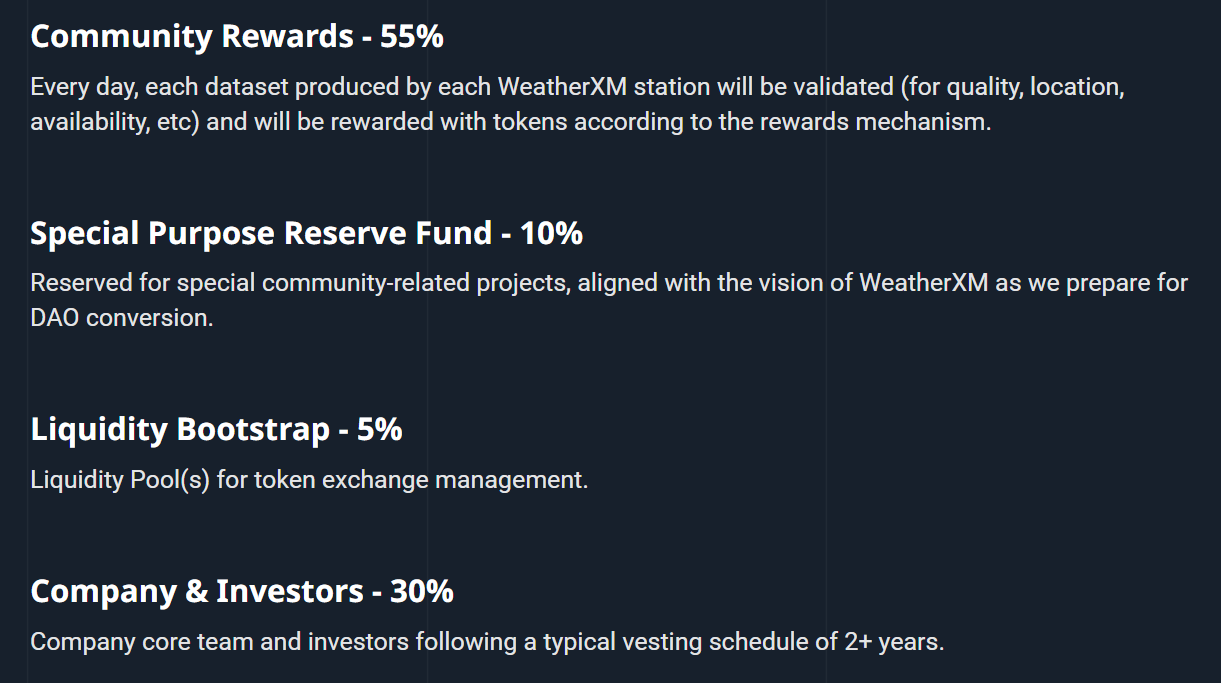Click the '(for quality, location,' parenthetical text

coord(1013,87)
